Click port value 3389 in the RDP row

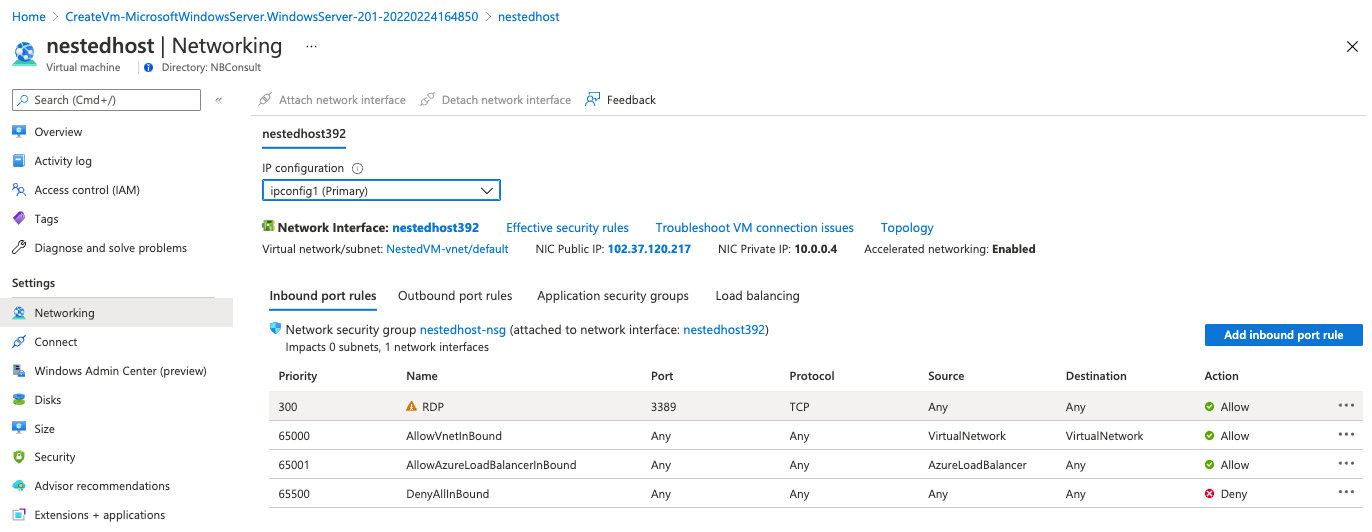coord(662,407)
